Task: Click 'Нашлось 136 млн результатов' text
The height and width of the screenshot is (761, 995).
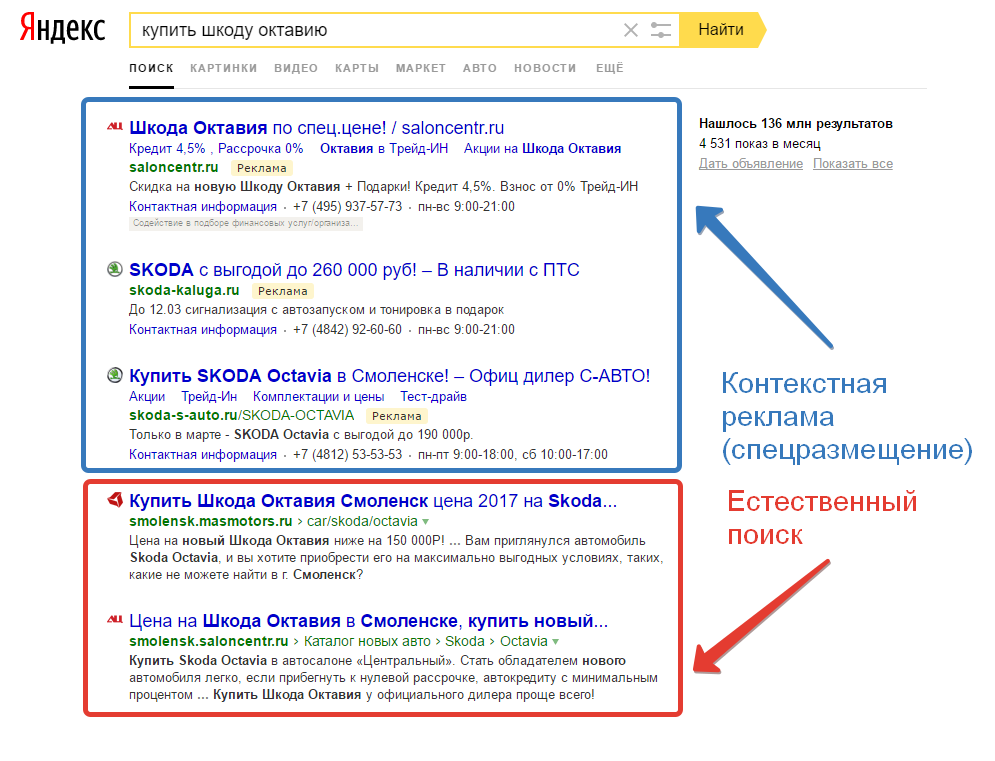Action: click(796, 124)
